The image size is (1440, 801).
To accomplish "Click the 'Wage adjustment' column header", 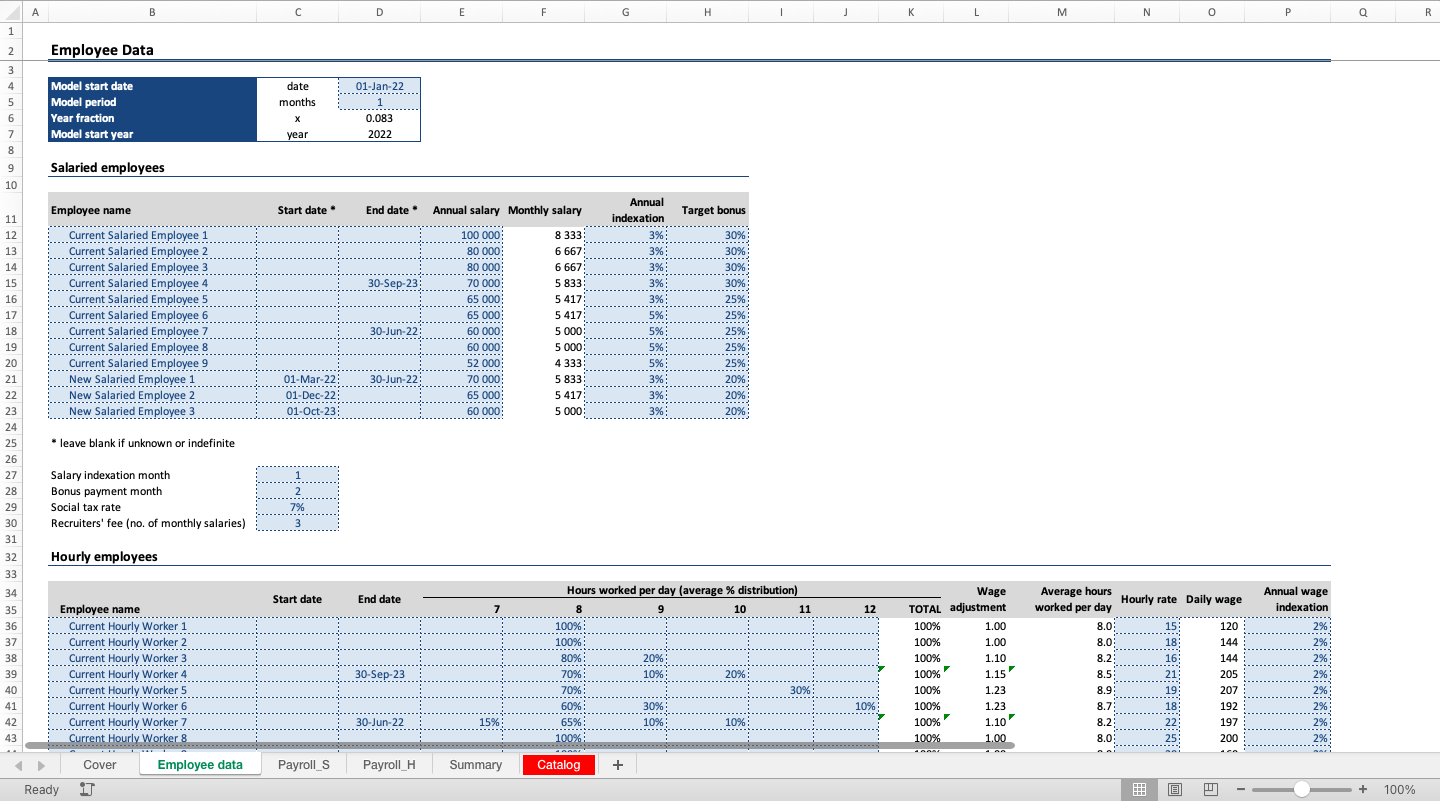I will [x=978, y=599].
